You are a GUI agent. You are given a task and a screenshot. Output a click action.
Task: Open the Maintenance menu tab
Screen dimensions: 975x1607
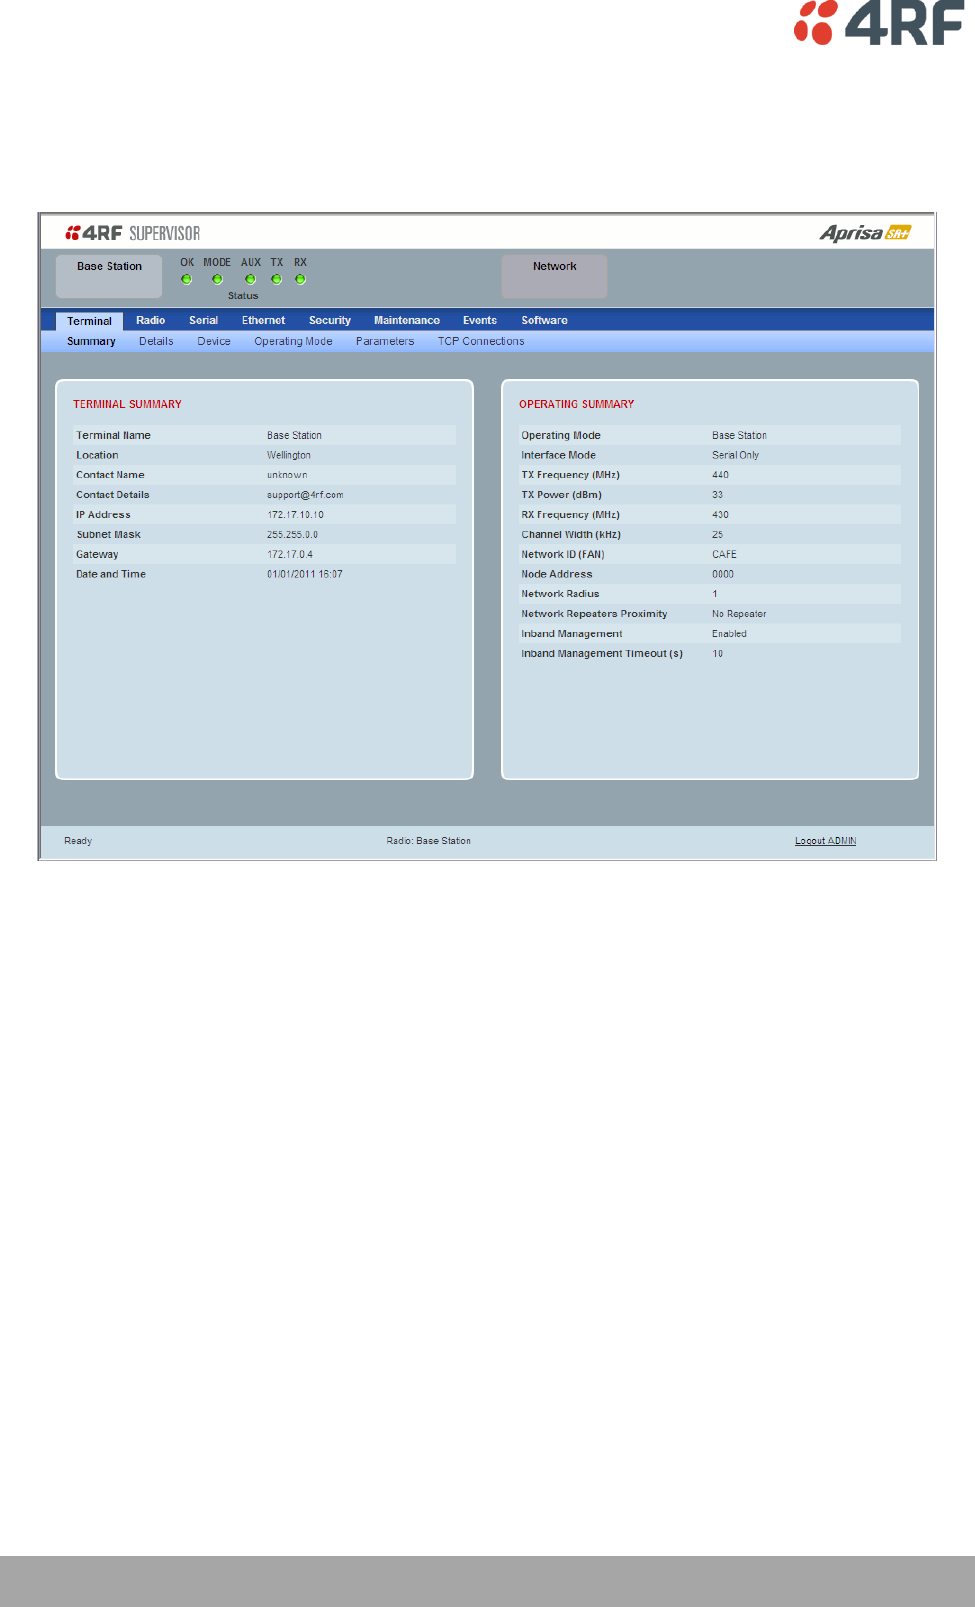pos(407,320)
